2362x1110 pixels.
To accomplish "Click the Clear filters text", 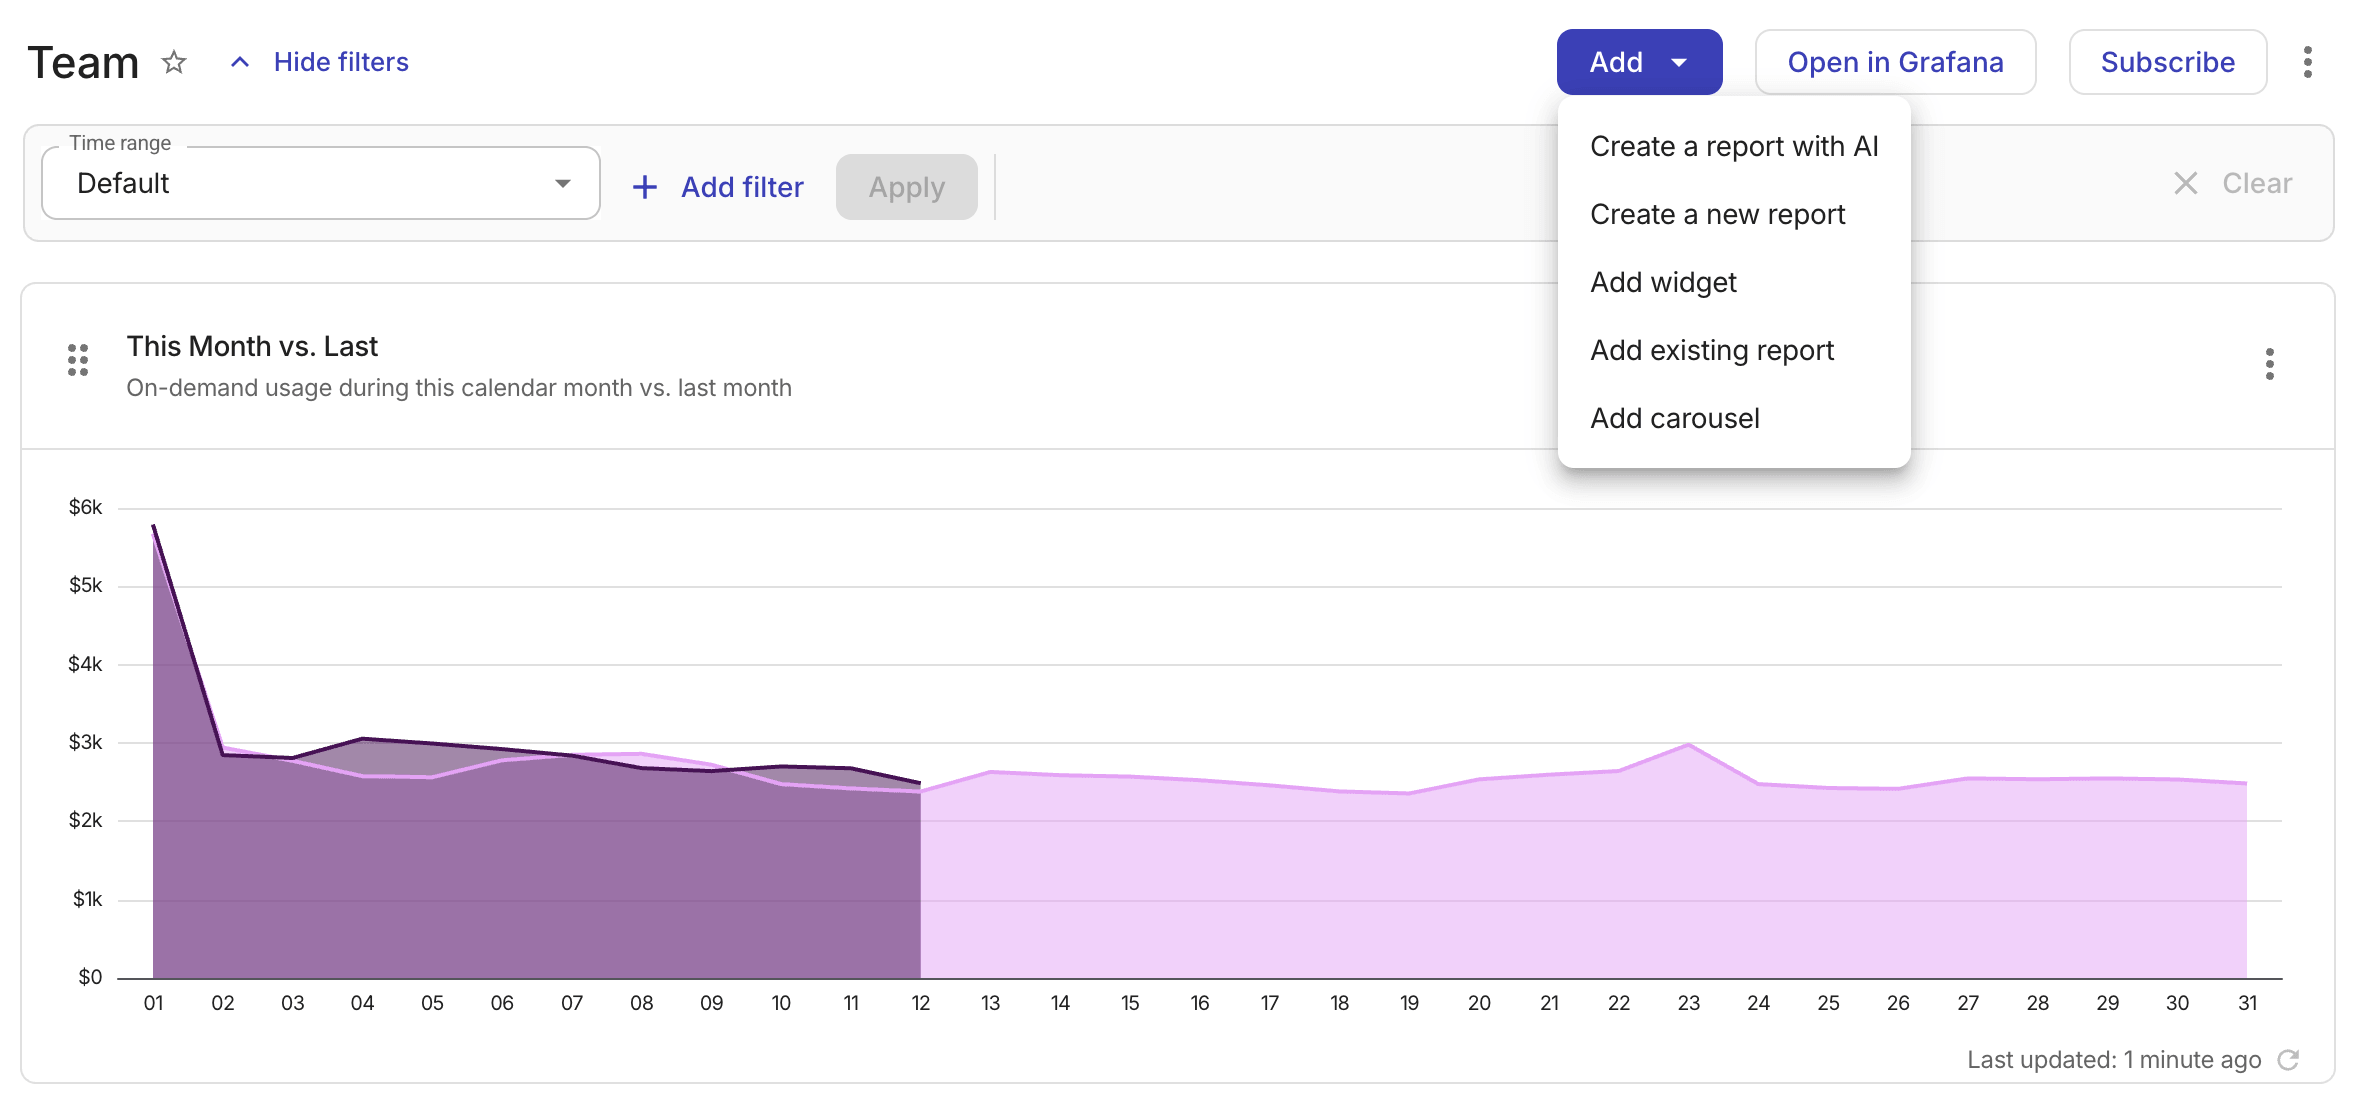I will coord(2257,183).
